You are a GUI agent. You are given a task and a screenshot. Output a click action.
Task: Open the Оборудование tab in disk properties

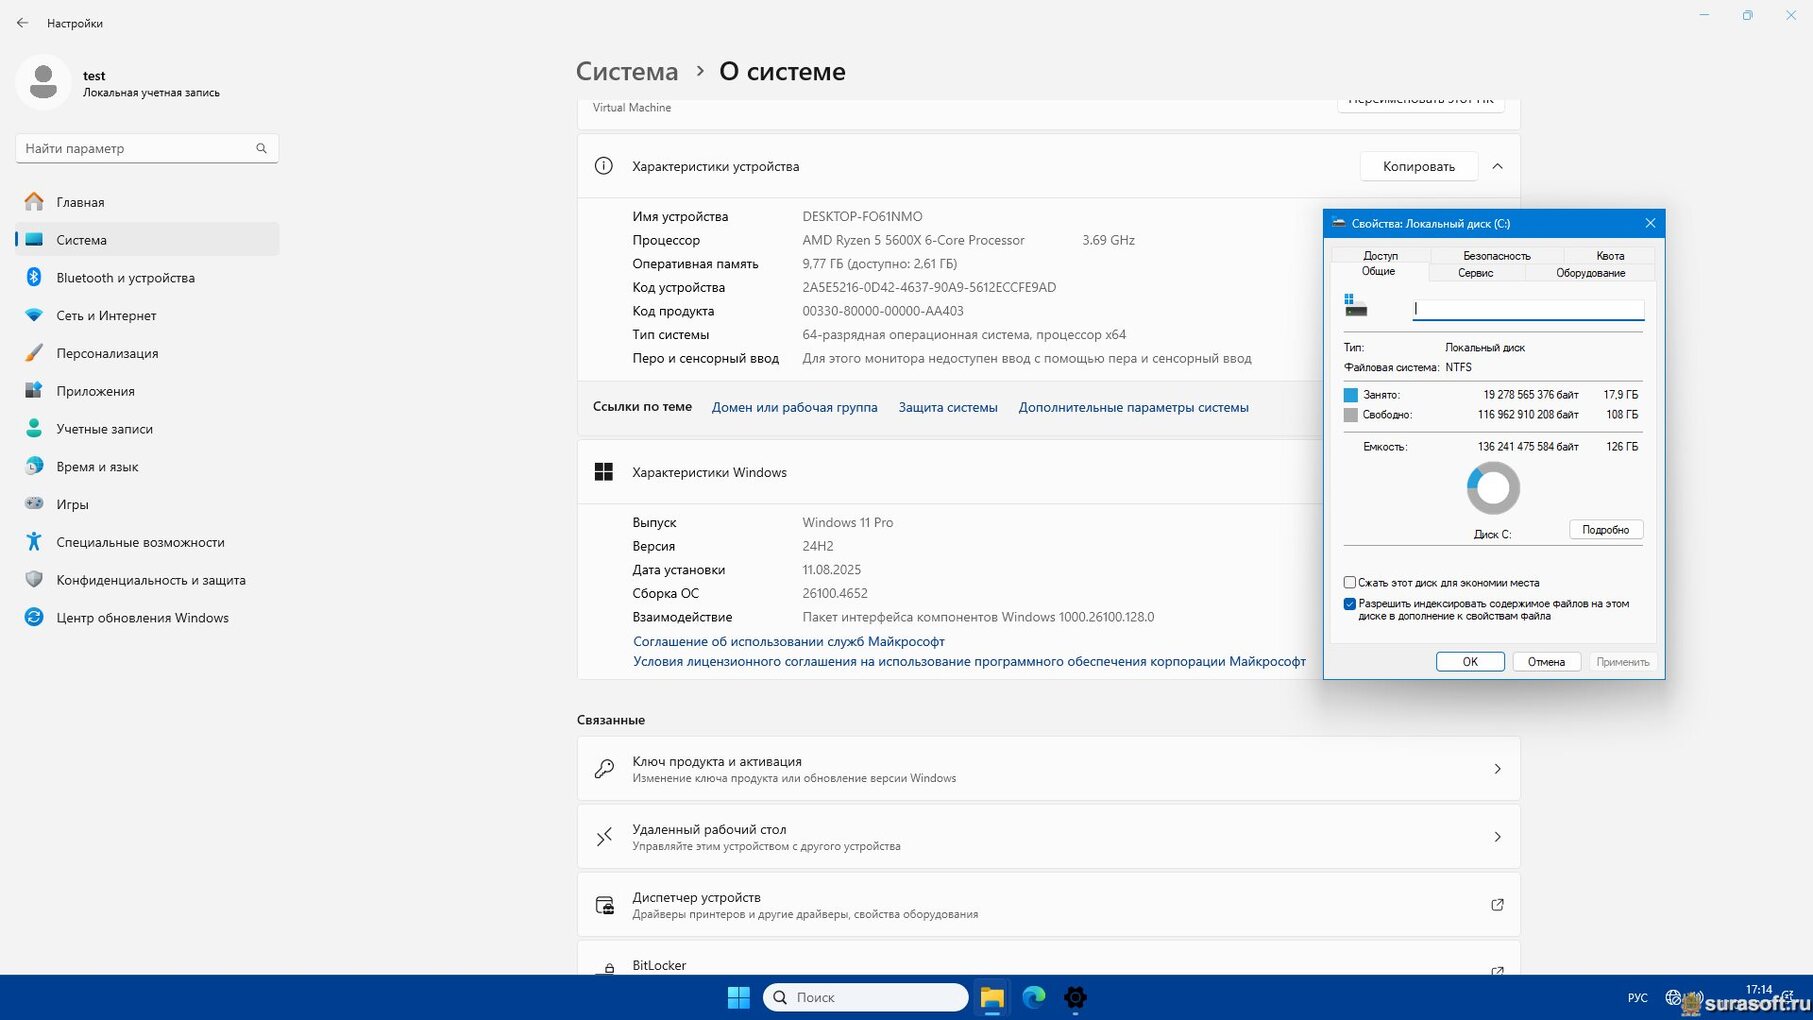coord(1590,273)
